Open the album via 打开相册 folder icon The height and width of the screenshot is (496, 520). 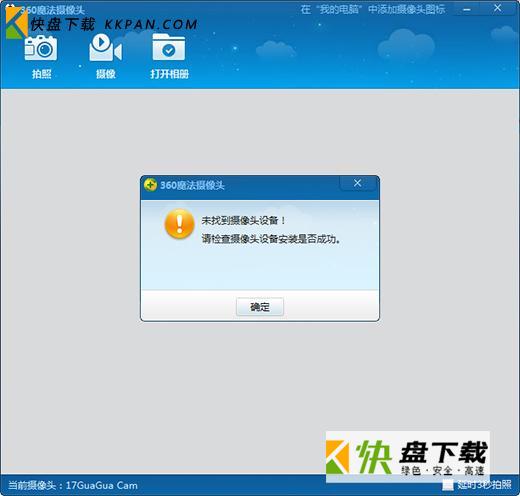point(169,47)
